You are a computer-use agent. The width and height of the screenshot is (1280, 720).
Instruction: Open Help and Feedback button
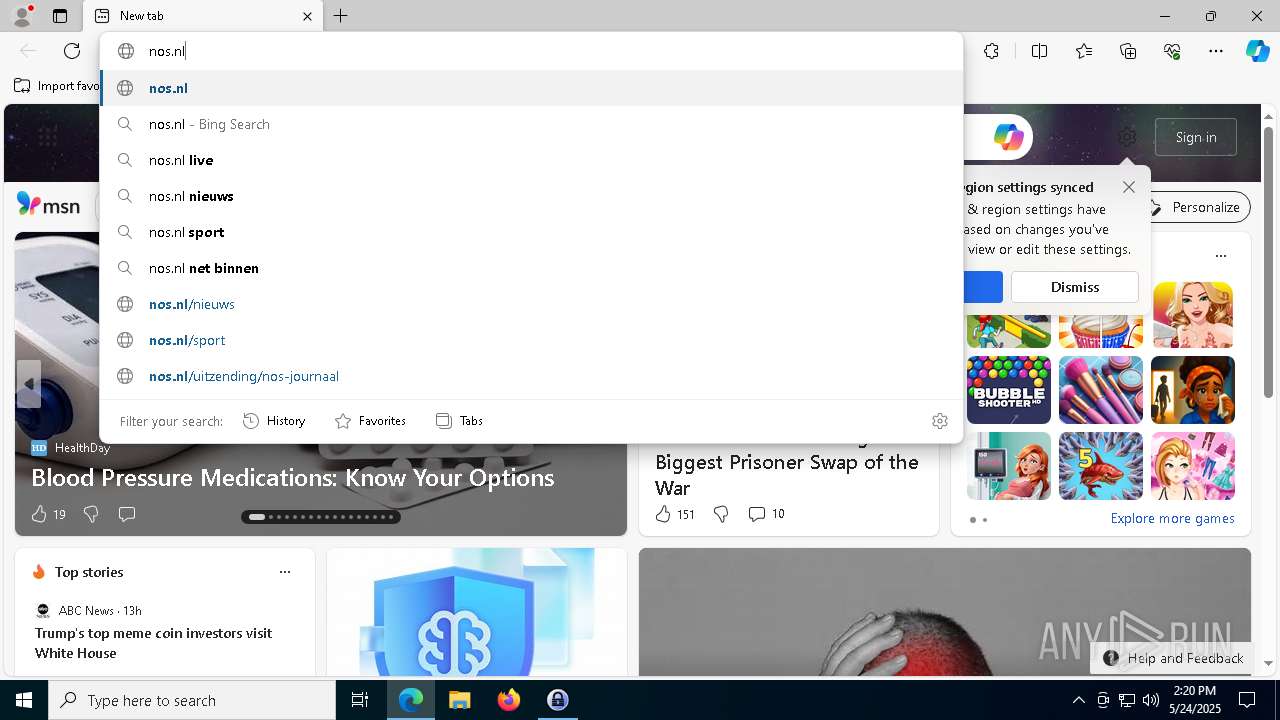pyautogui.click(x=1172, y=658)
